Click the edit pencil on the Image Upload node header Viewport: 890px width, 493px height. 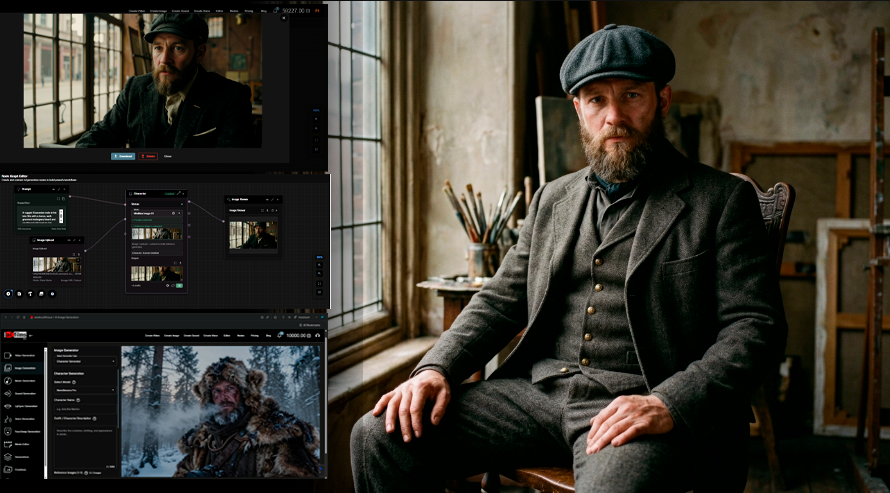point(74,240)
